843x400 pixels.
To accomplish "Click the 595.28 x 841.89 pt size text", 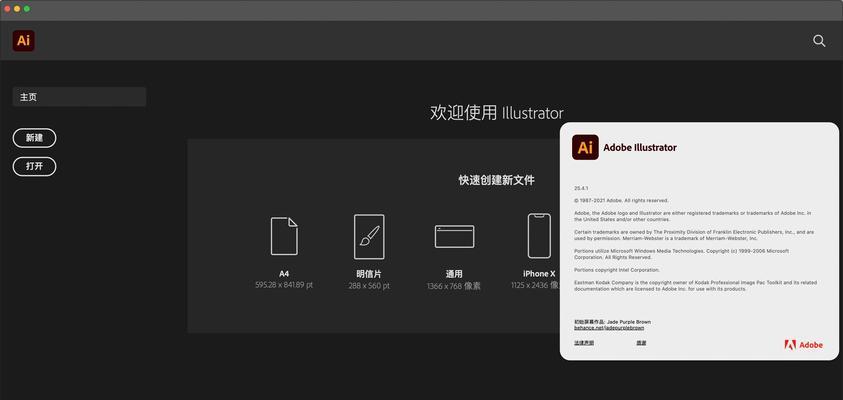I will click(284, 285).
